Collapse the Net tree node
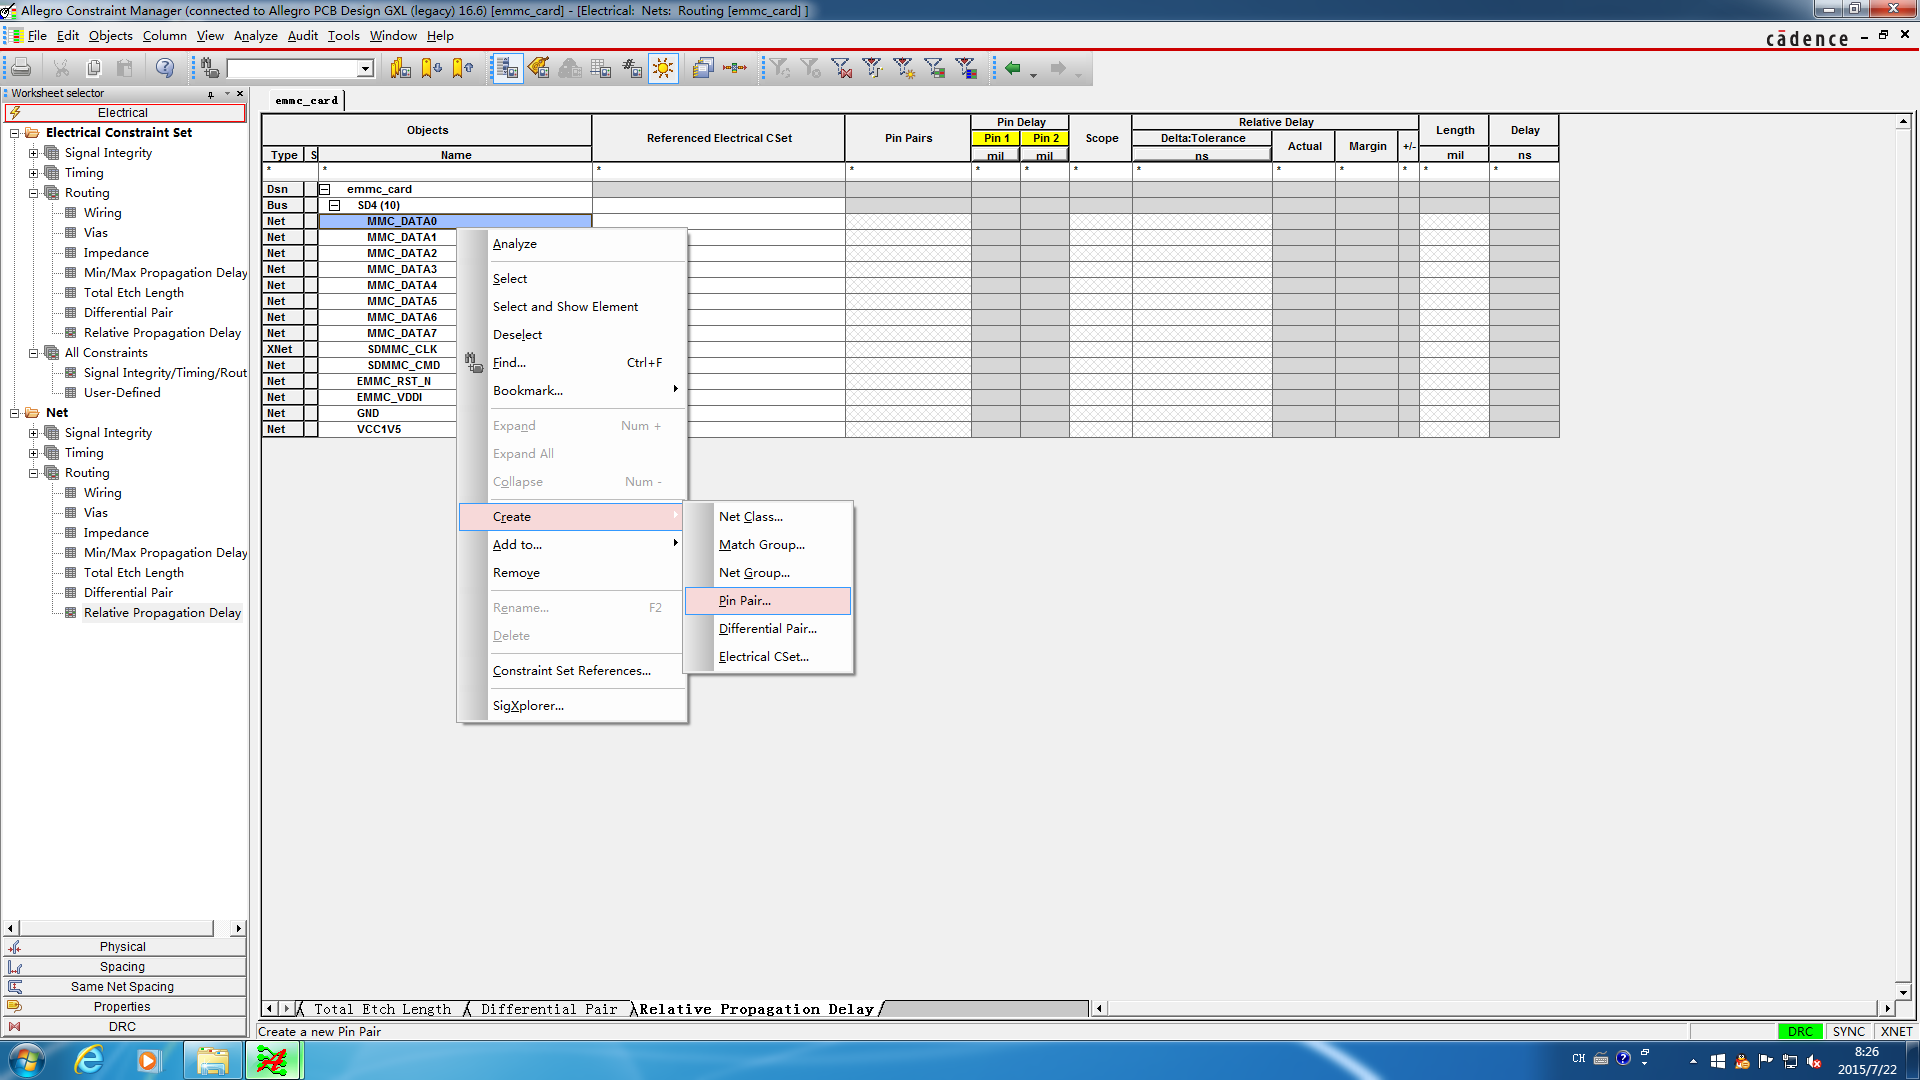 tap(15, 413)
